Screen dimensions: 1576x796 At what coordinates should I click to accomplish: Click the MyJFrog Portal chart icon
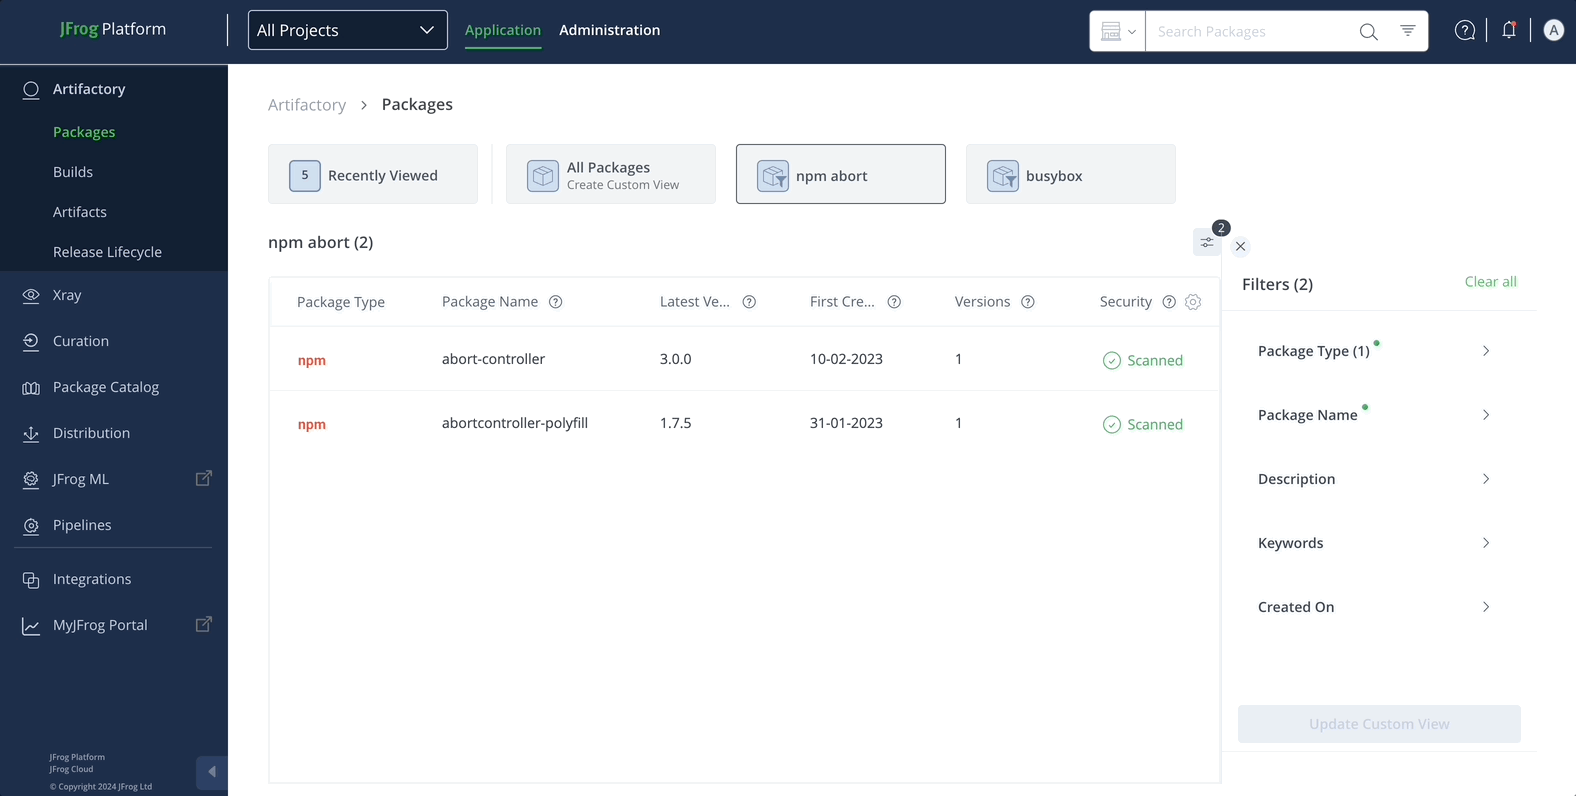31,625
